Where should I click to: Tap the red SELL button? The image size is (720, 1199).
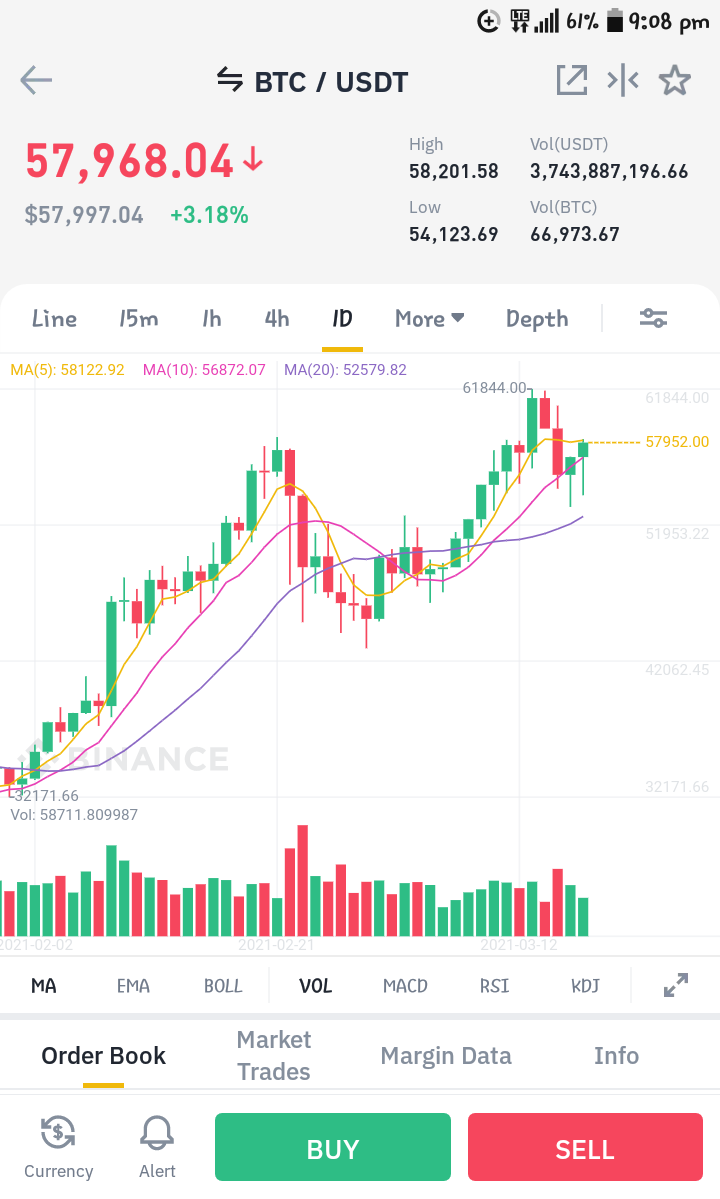point(585,1147)
